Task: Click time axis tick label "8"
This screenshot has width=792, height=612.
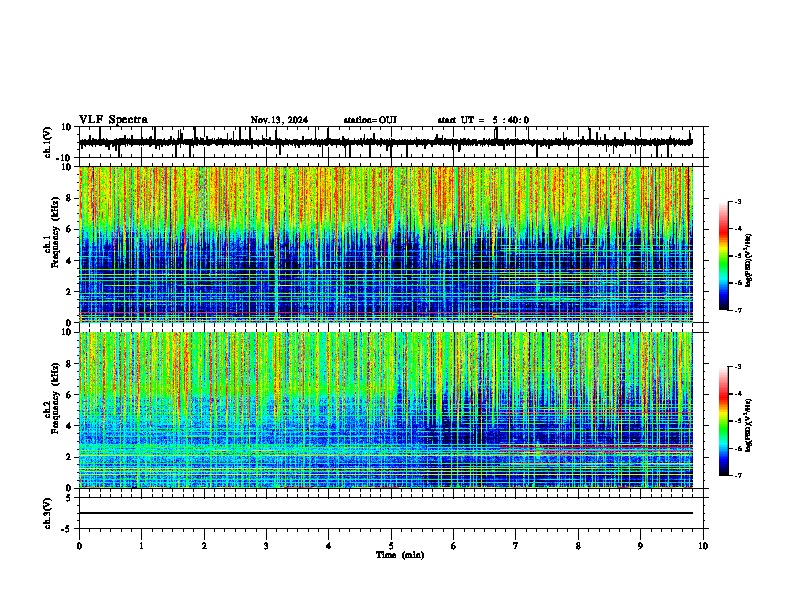Action: pyautogui.click(x=578, y=546)
